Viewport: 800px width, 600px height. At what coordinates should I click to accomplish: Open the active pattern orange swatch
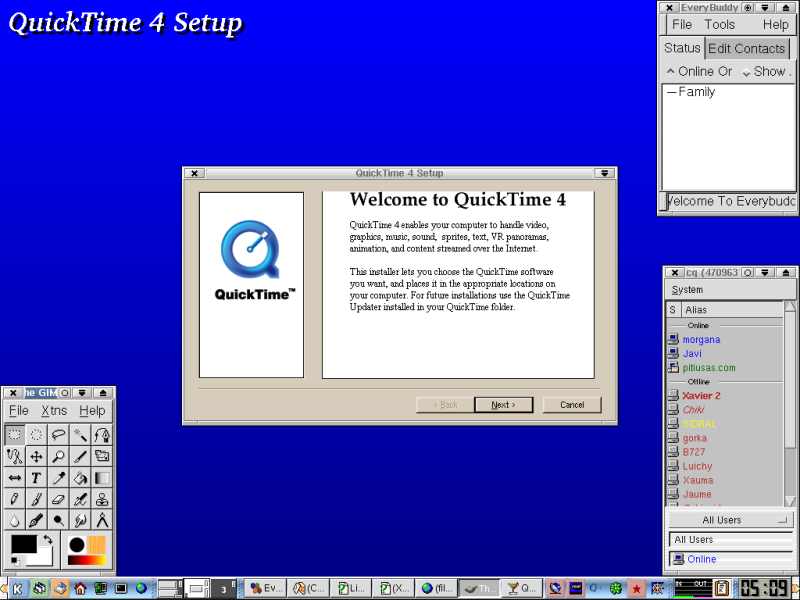pyautogui.click(x=97, y=544)
